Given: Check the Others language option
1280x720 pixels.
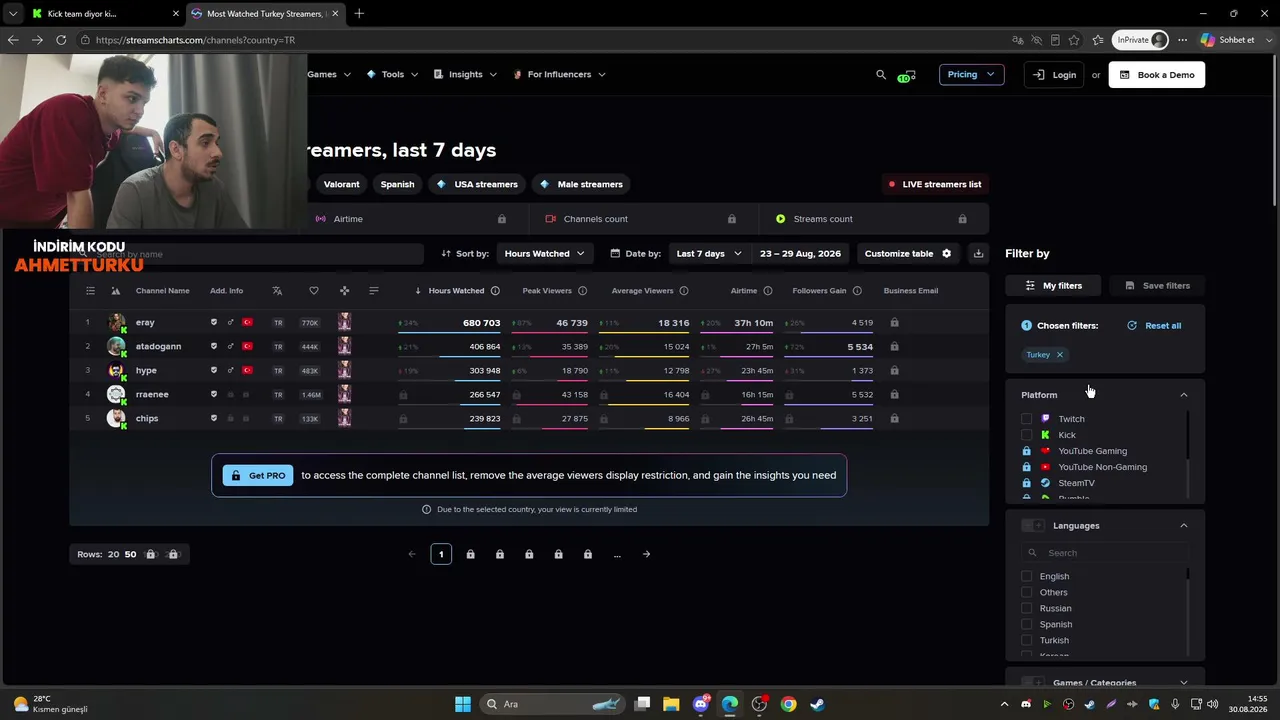Looking at the screenshot, I should pos(1026,592).
